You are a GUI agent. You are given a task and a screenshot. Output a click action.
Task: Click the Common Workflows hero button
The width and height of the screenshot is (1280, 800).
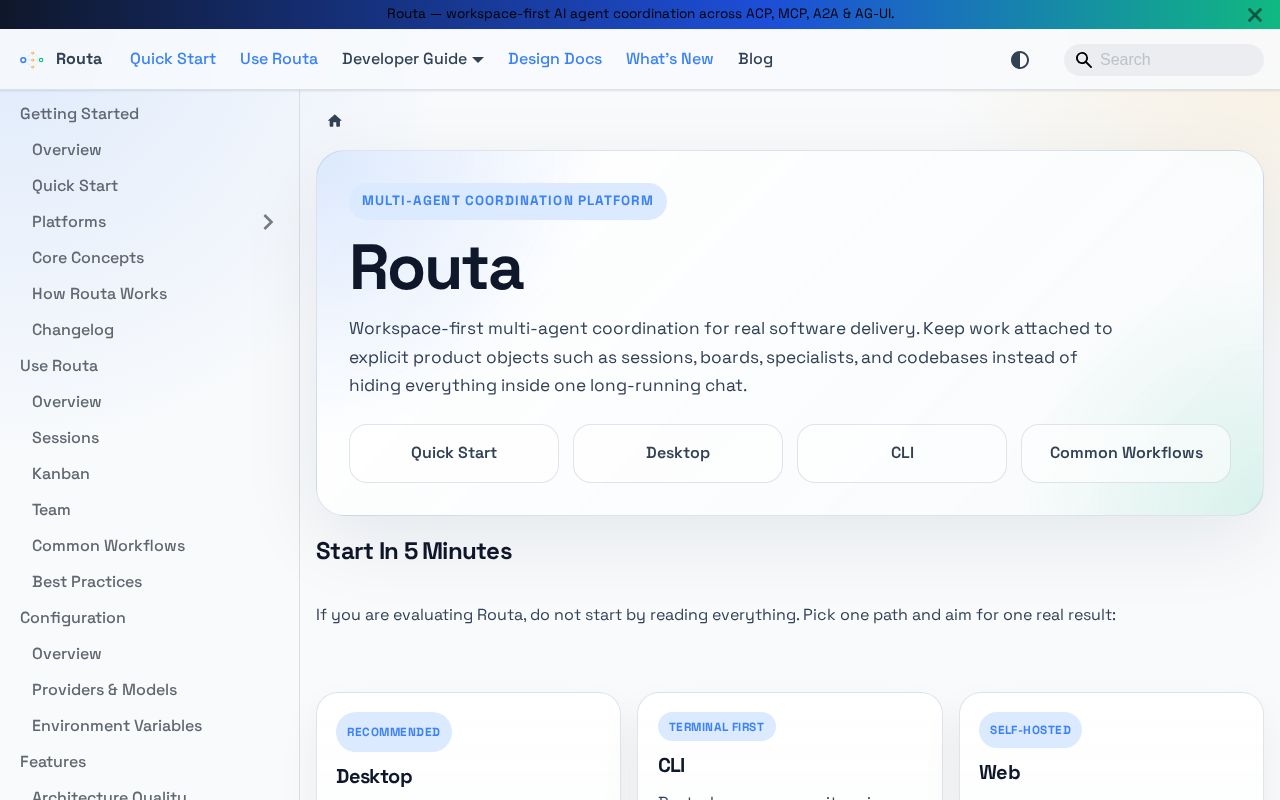[1126, 453]
